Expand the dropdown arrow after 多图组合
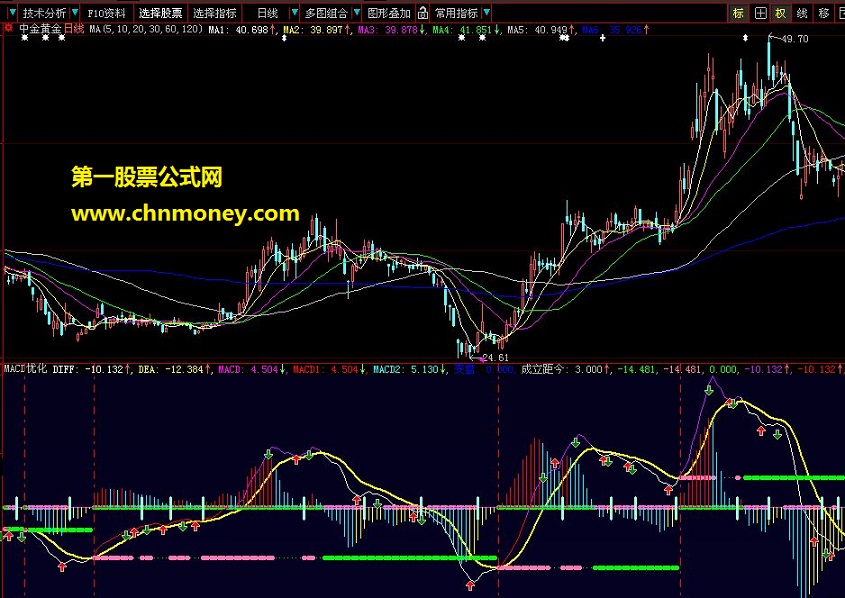845x598 pixels. tap(356, 12)
